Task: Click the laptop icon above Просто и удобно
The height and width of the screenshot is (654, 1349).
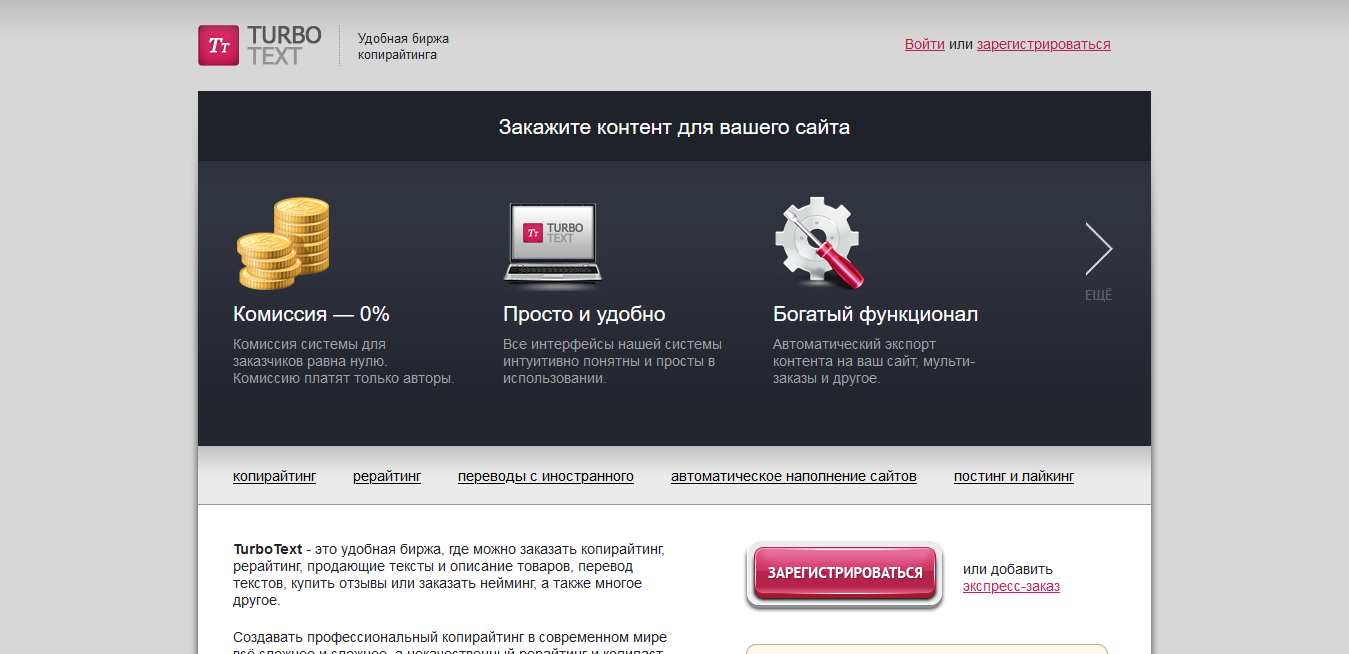Action: click(x=551, y=243)
